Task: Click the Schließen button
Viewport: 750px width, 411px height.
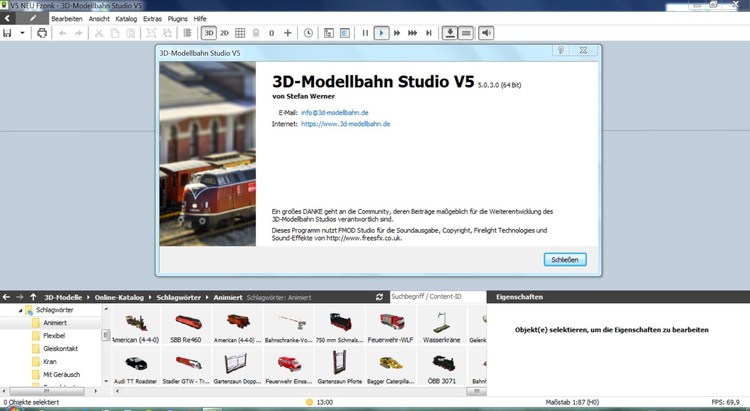Action: tap(563, 259)
